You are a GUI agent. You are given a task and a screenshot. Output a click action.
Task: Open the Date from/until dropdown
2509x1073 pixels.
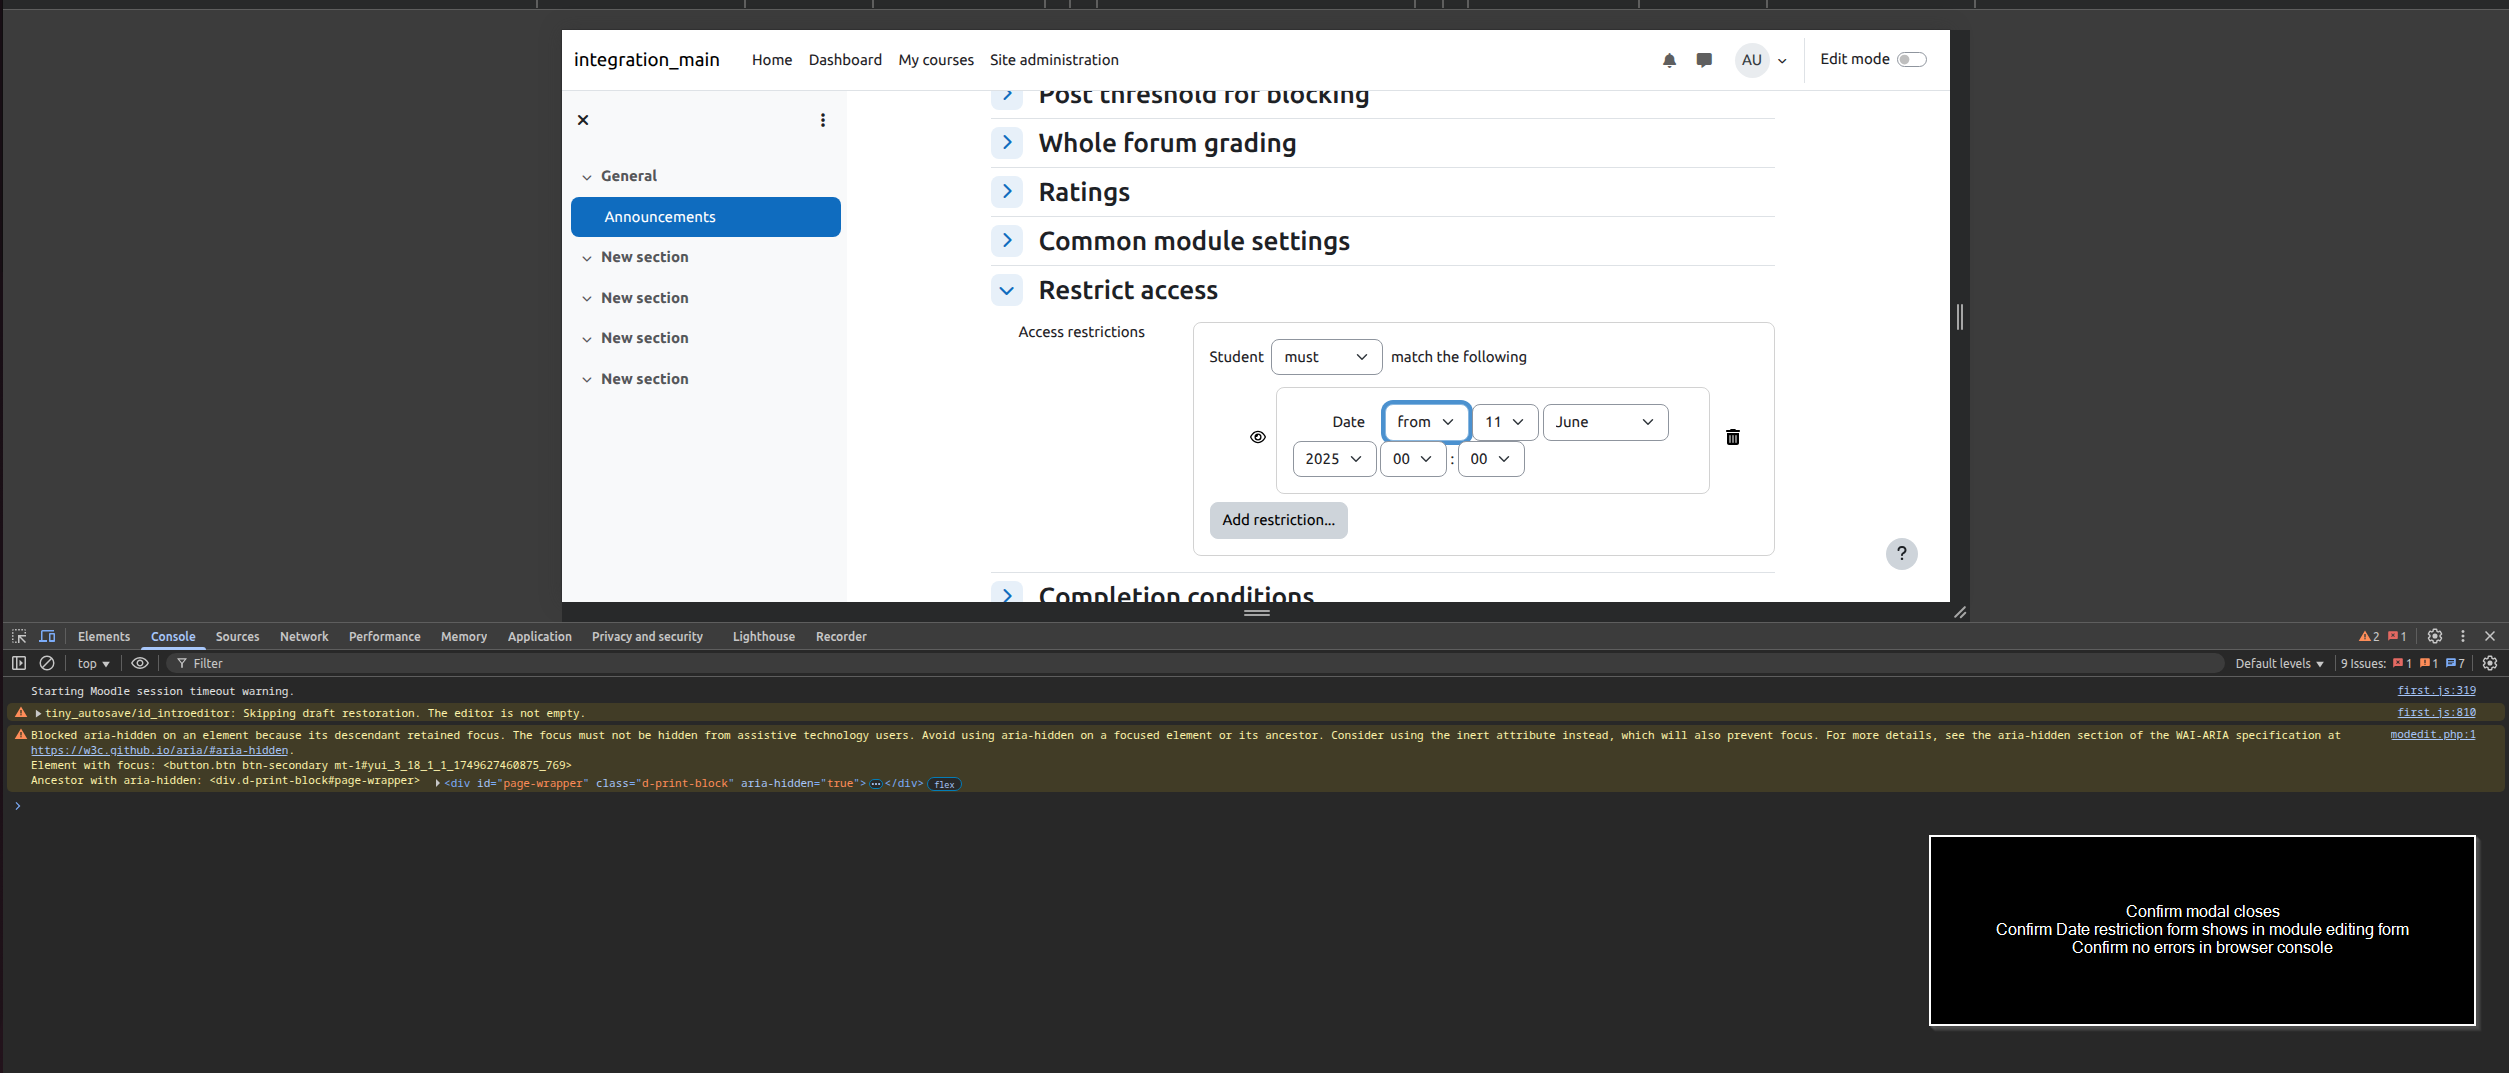(x=1426, y=422)
